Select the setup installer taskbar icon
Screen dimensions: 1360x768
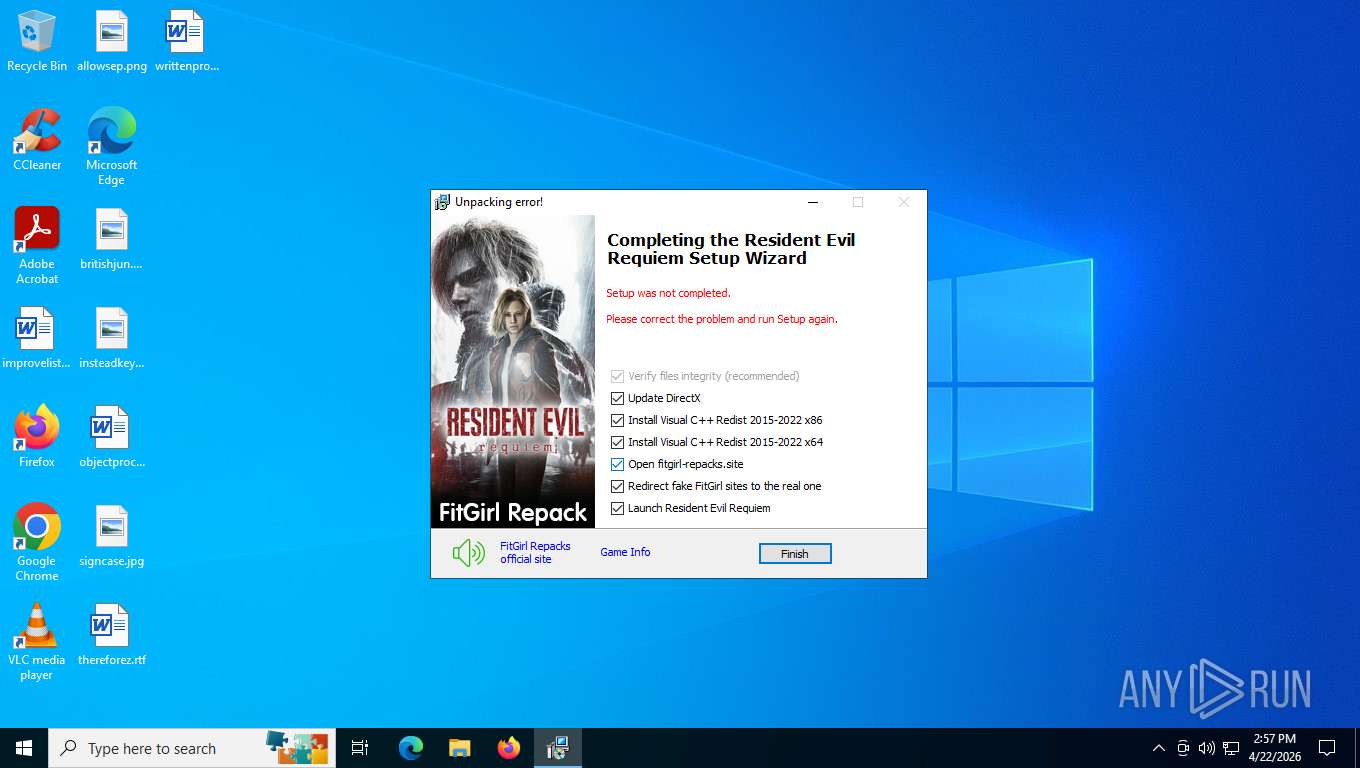[558, 748]
